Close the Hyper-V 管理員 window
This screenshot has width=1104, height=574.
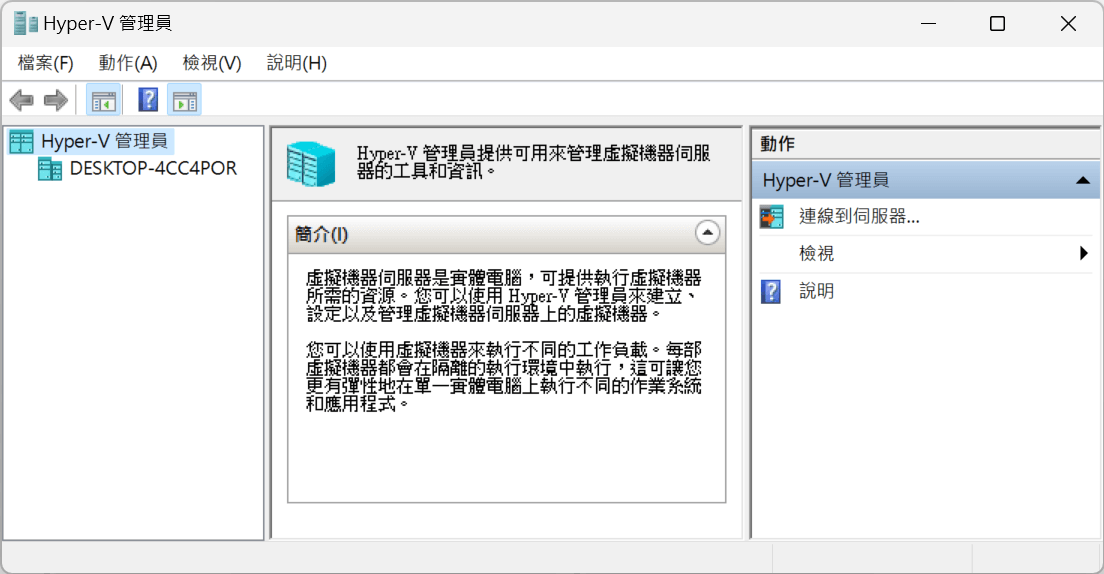[1068, 23]
